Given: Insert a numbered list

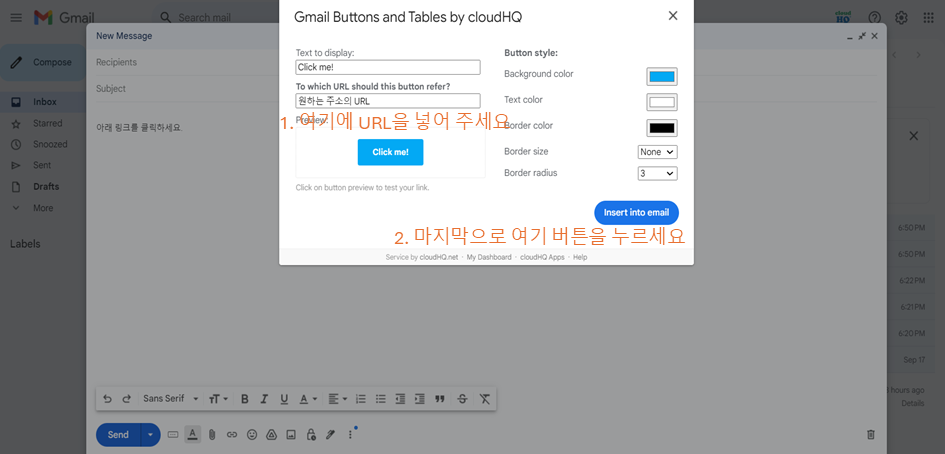Looking at the screenshot, I should pos(361,399).
